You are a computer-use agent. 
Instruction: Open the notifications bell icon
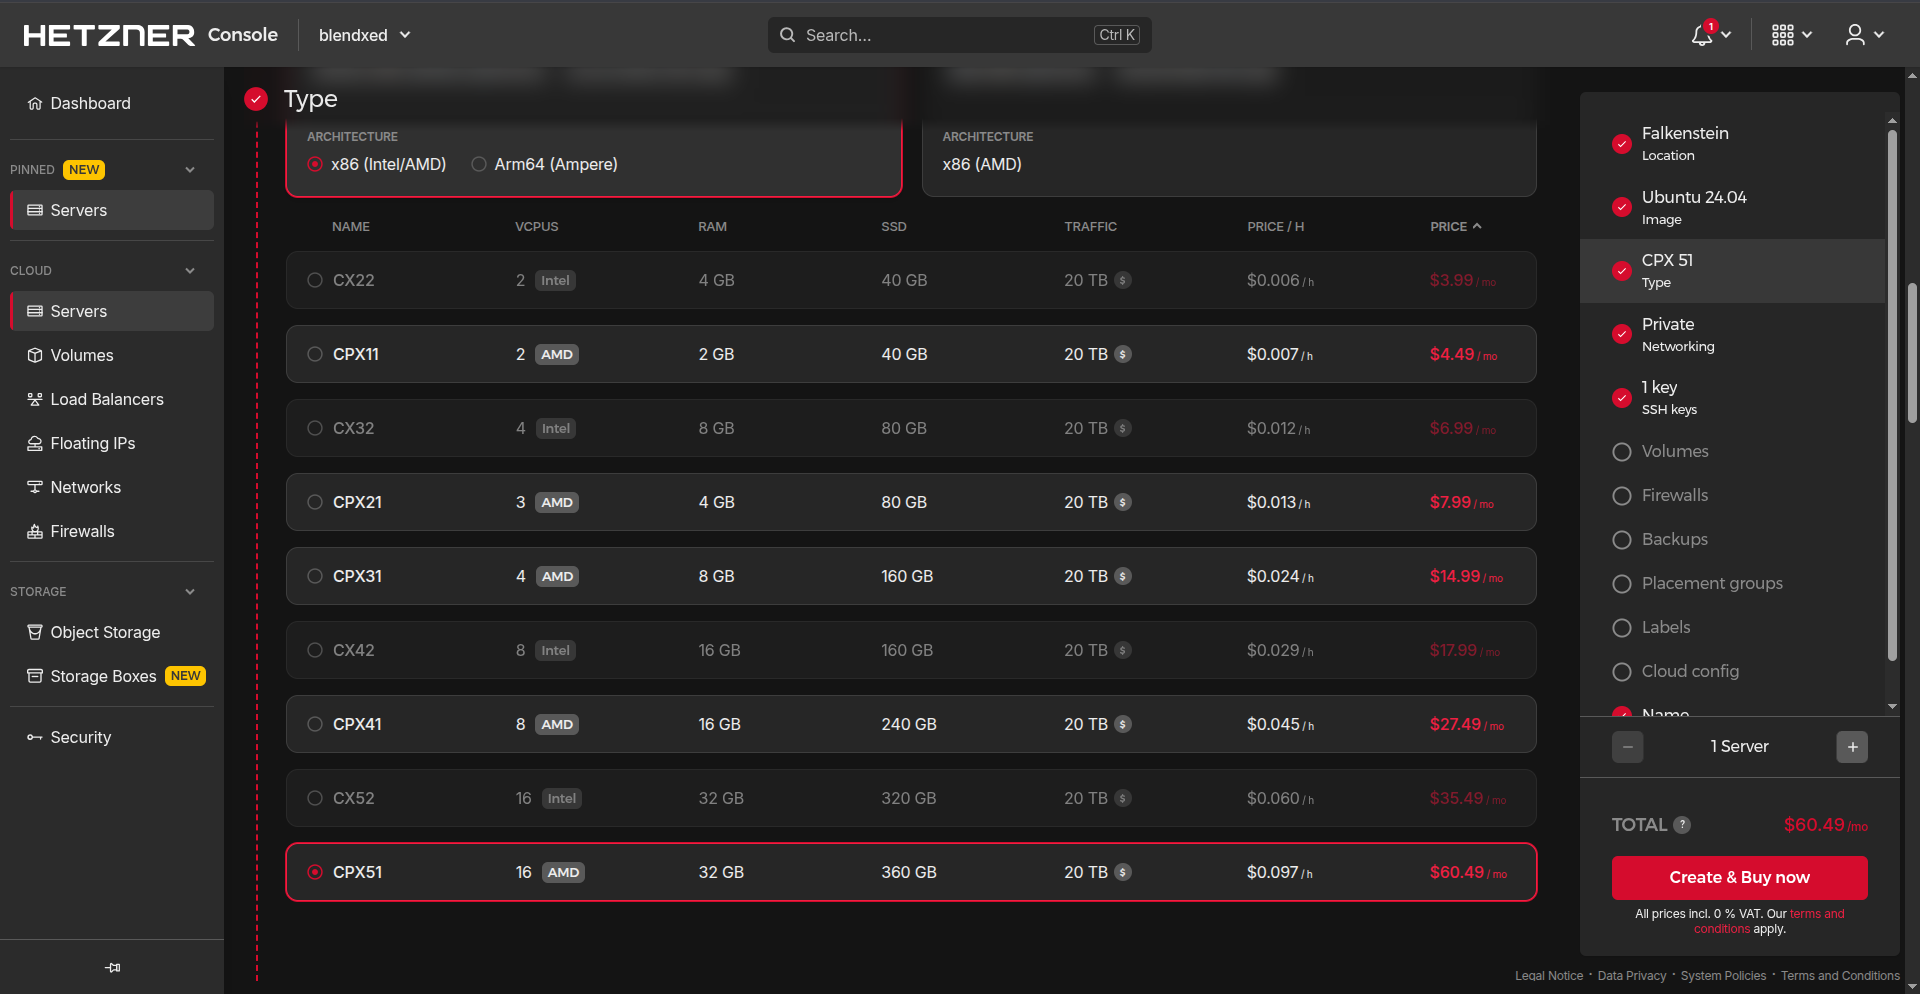coord(1702,35)
